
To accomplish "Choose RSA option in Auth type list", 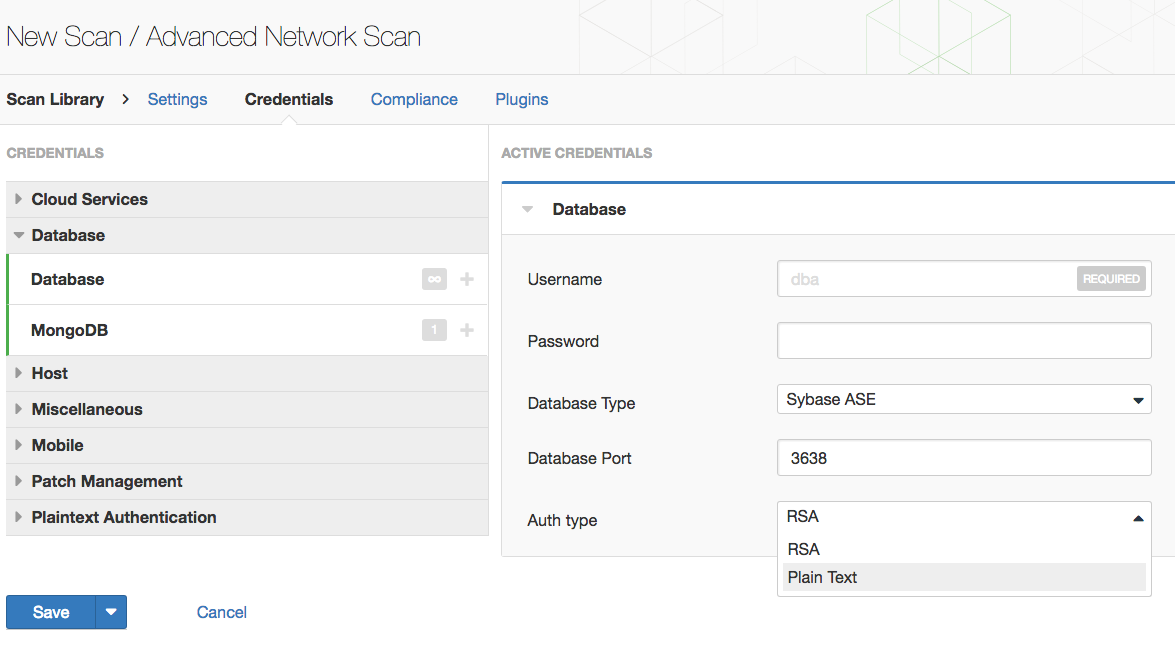I will click(964, 549).
